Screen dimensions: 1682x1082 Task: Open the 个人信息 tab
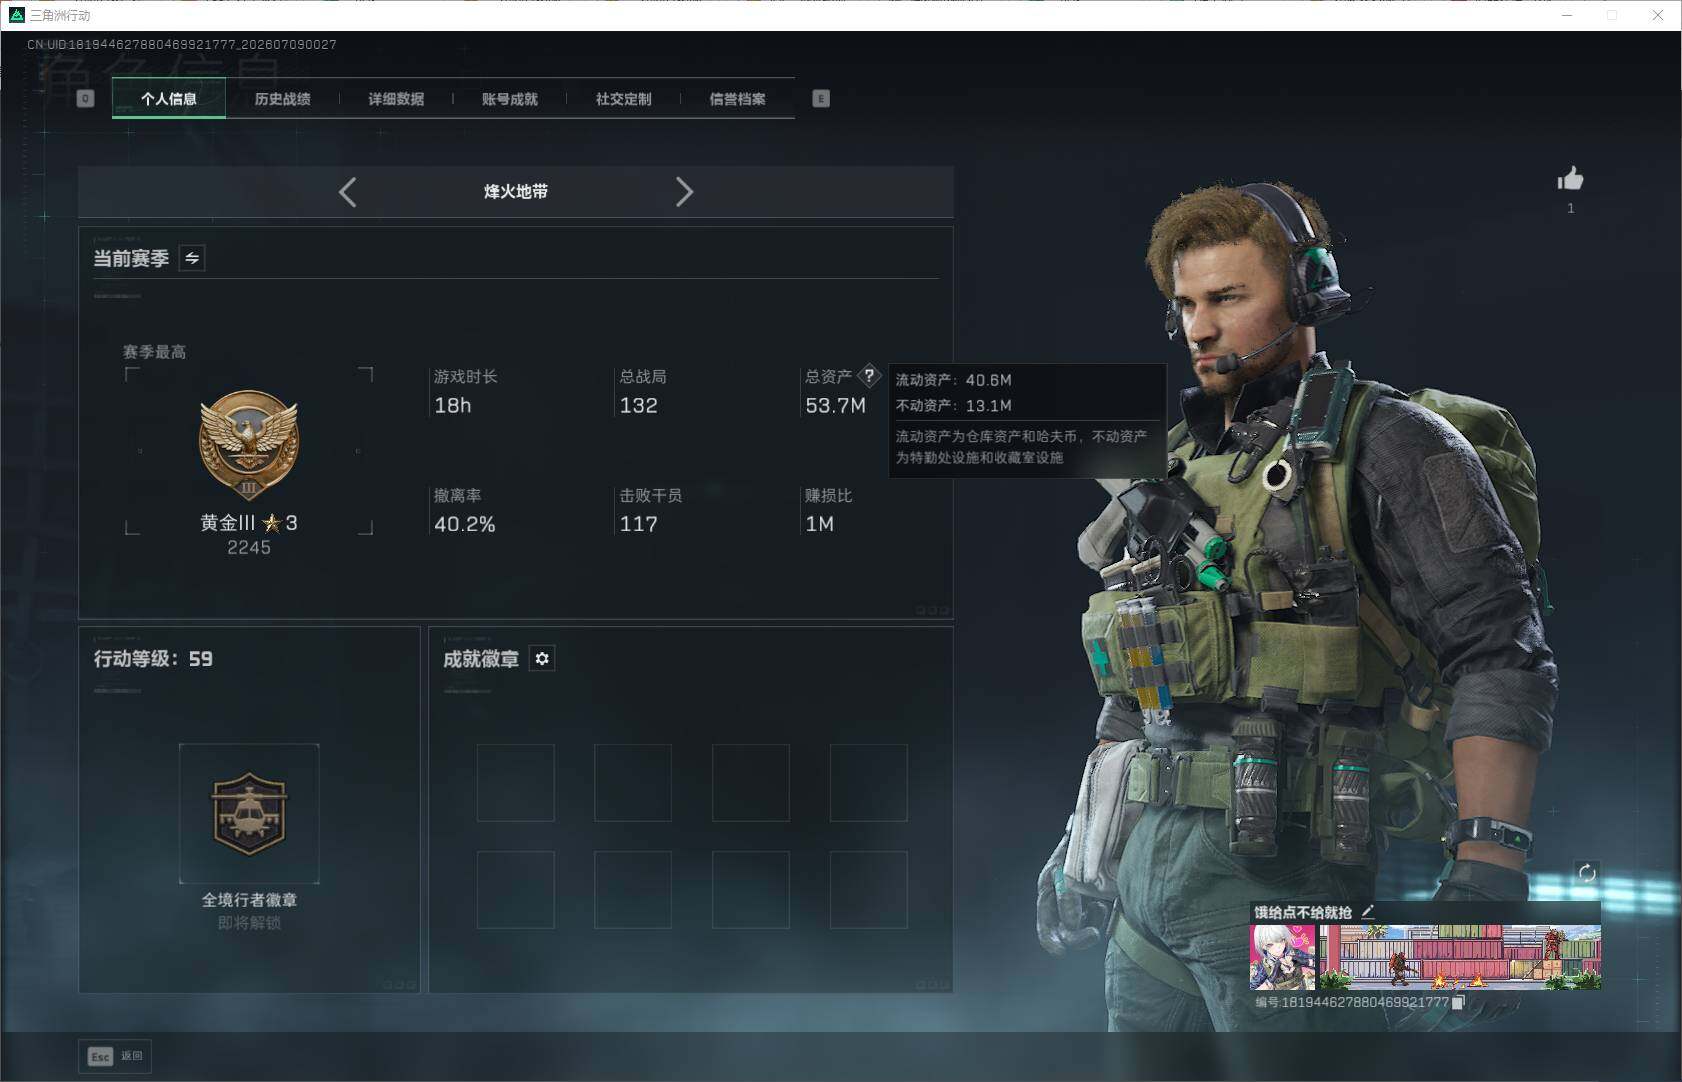pos(169,99)
